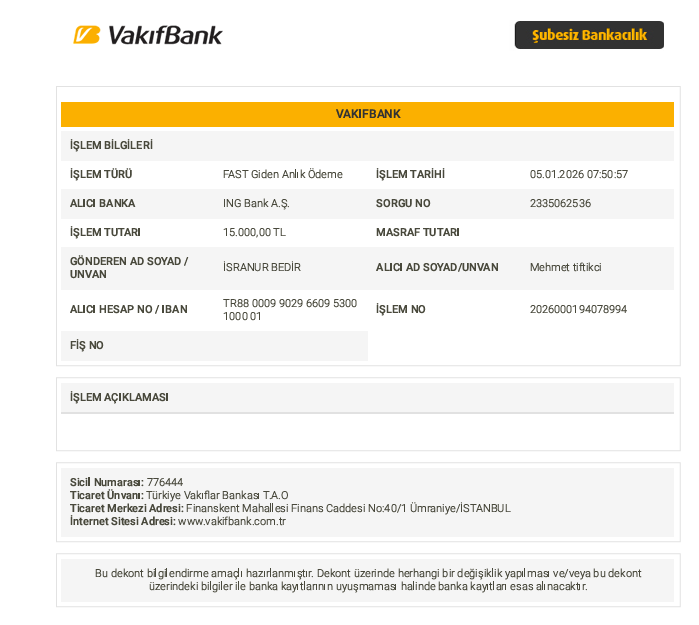Click the İŞLEM AÇIKLAMASI heading

coord(119,397)
